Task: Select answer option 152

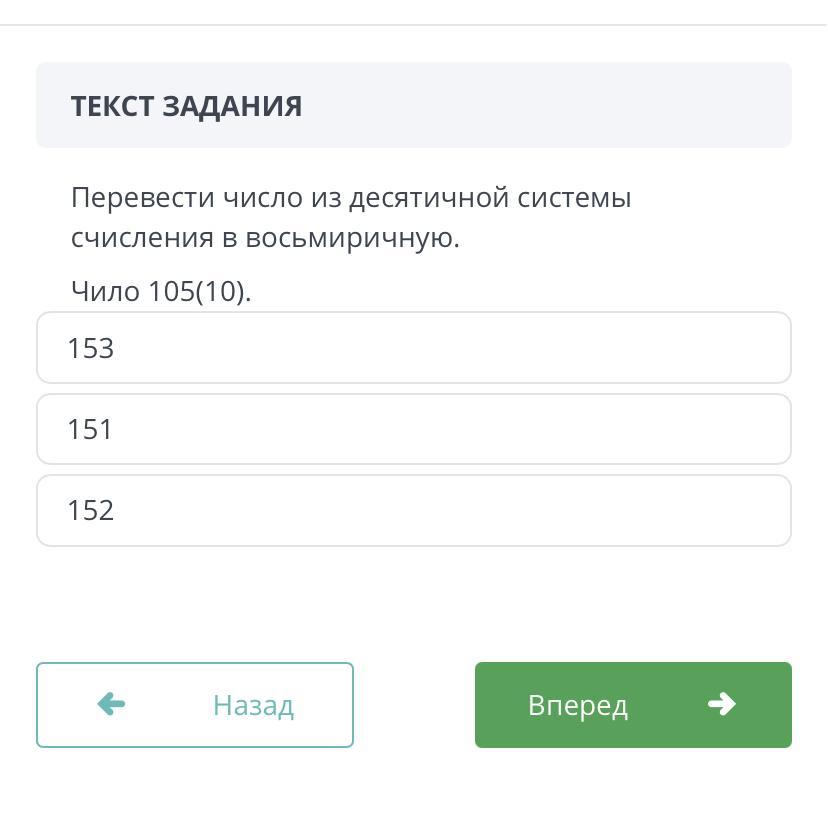Action: [x=413, y=510]
